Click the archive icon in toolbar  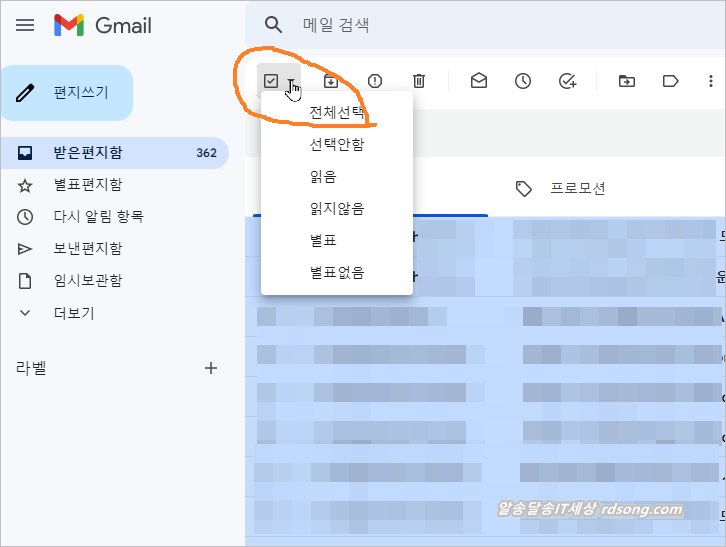click(x=331, y=81)
